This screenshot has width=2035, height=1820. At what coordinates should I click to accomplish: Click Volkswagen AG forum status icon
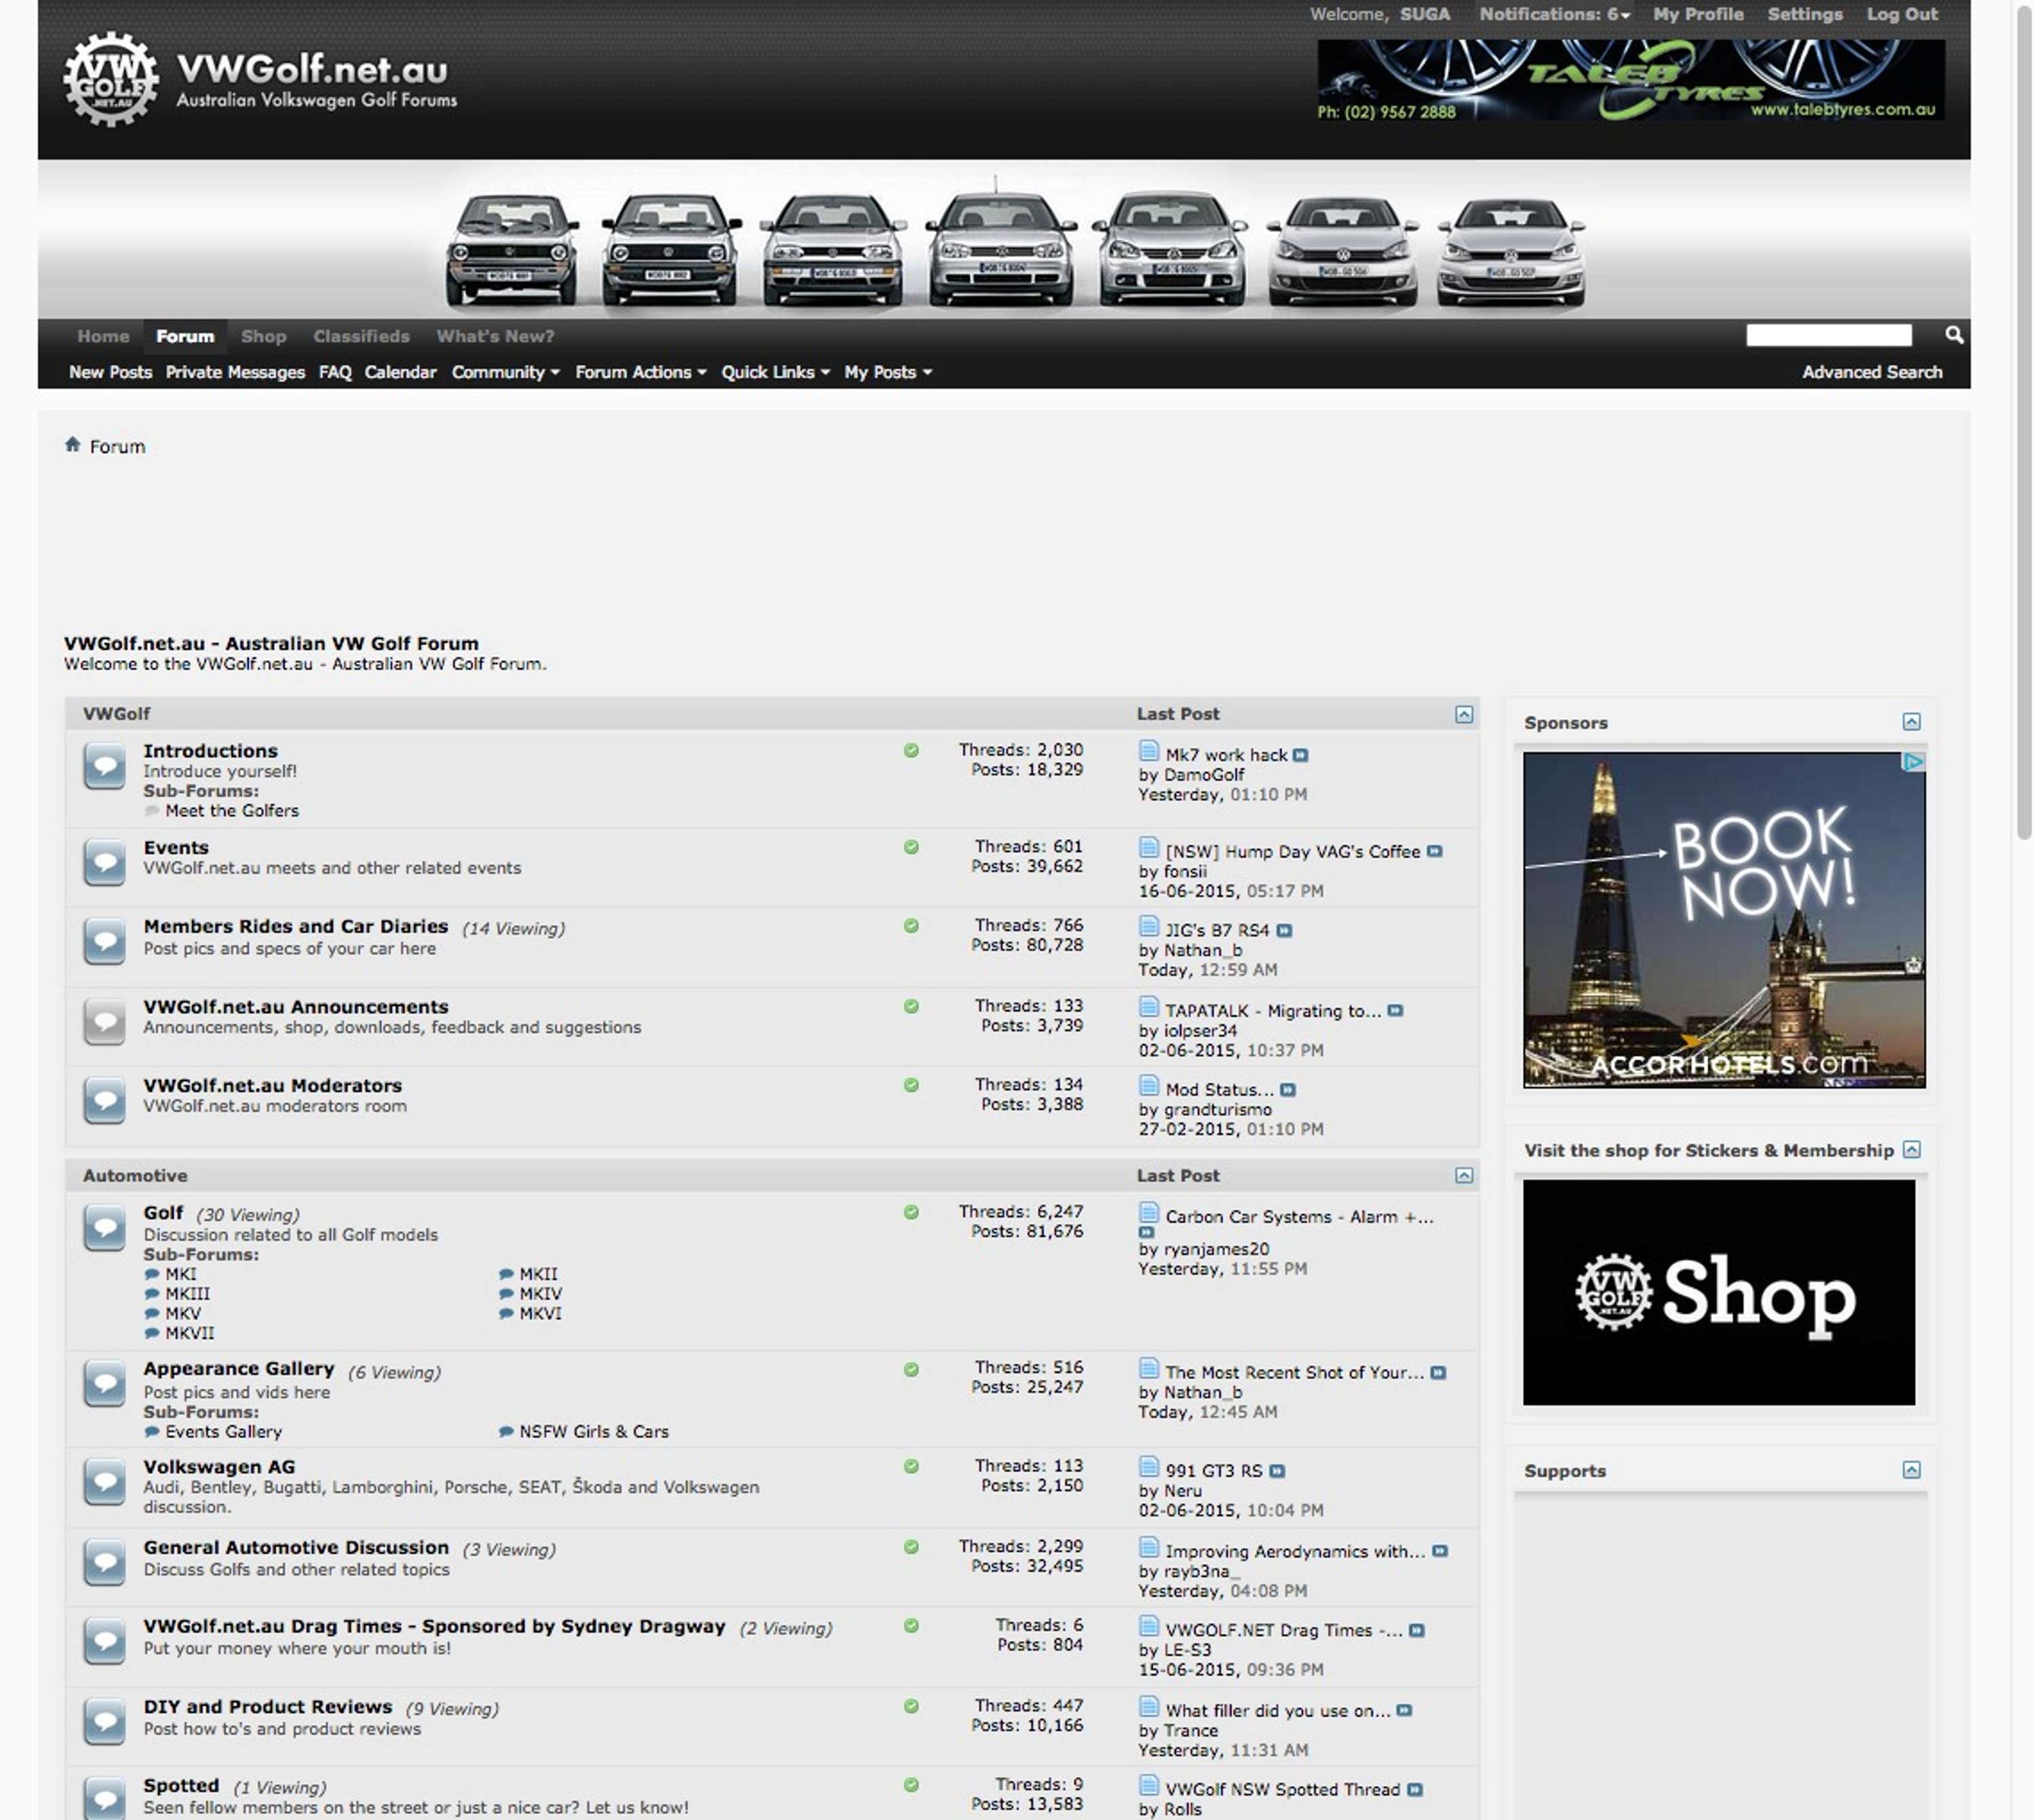pyautogui.click(x=104, y=1482)
